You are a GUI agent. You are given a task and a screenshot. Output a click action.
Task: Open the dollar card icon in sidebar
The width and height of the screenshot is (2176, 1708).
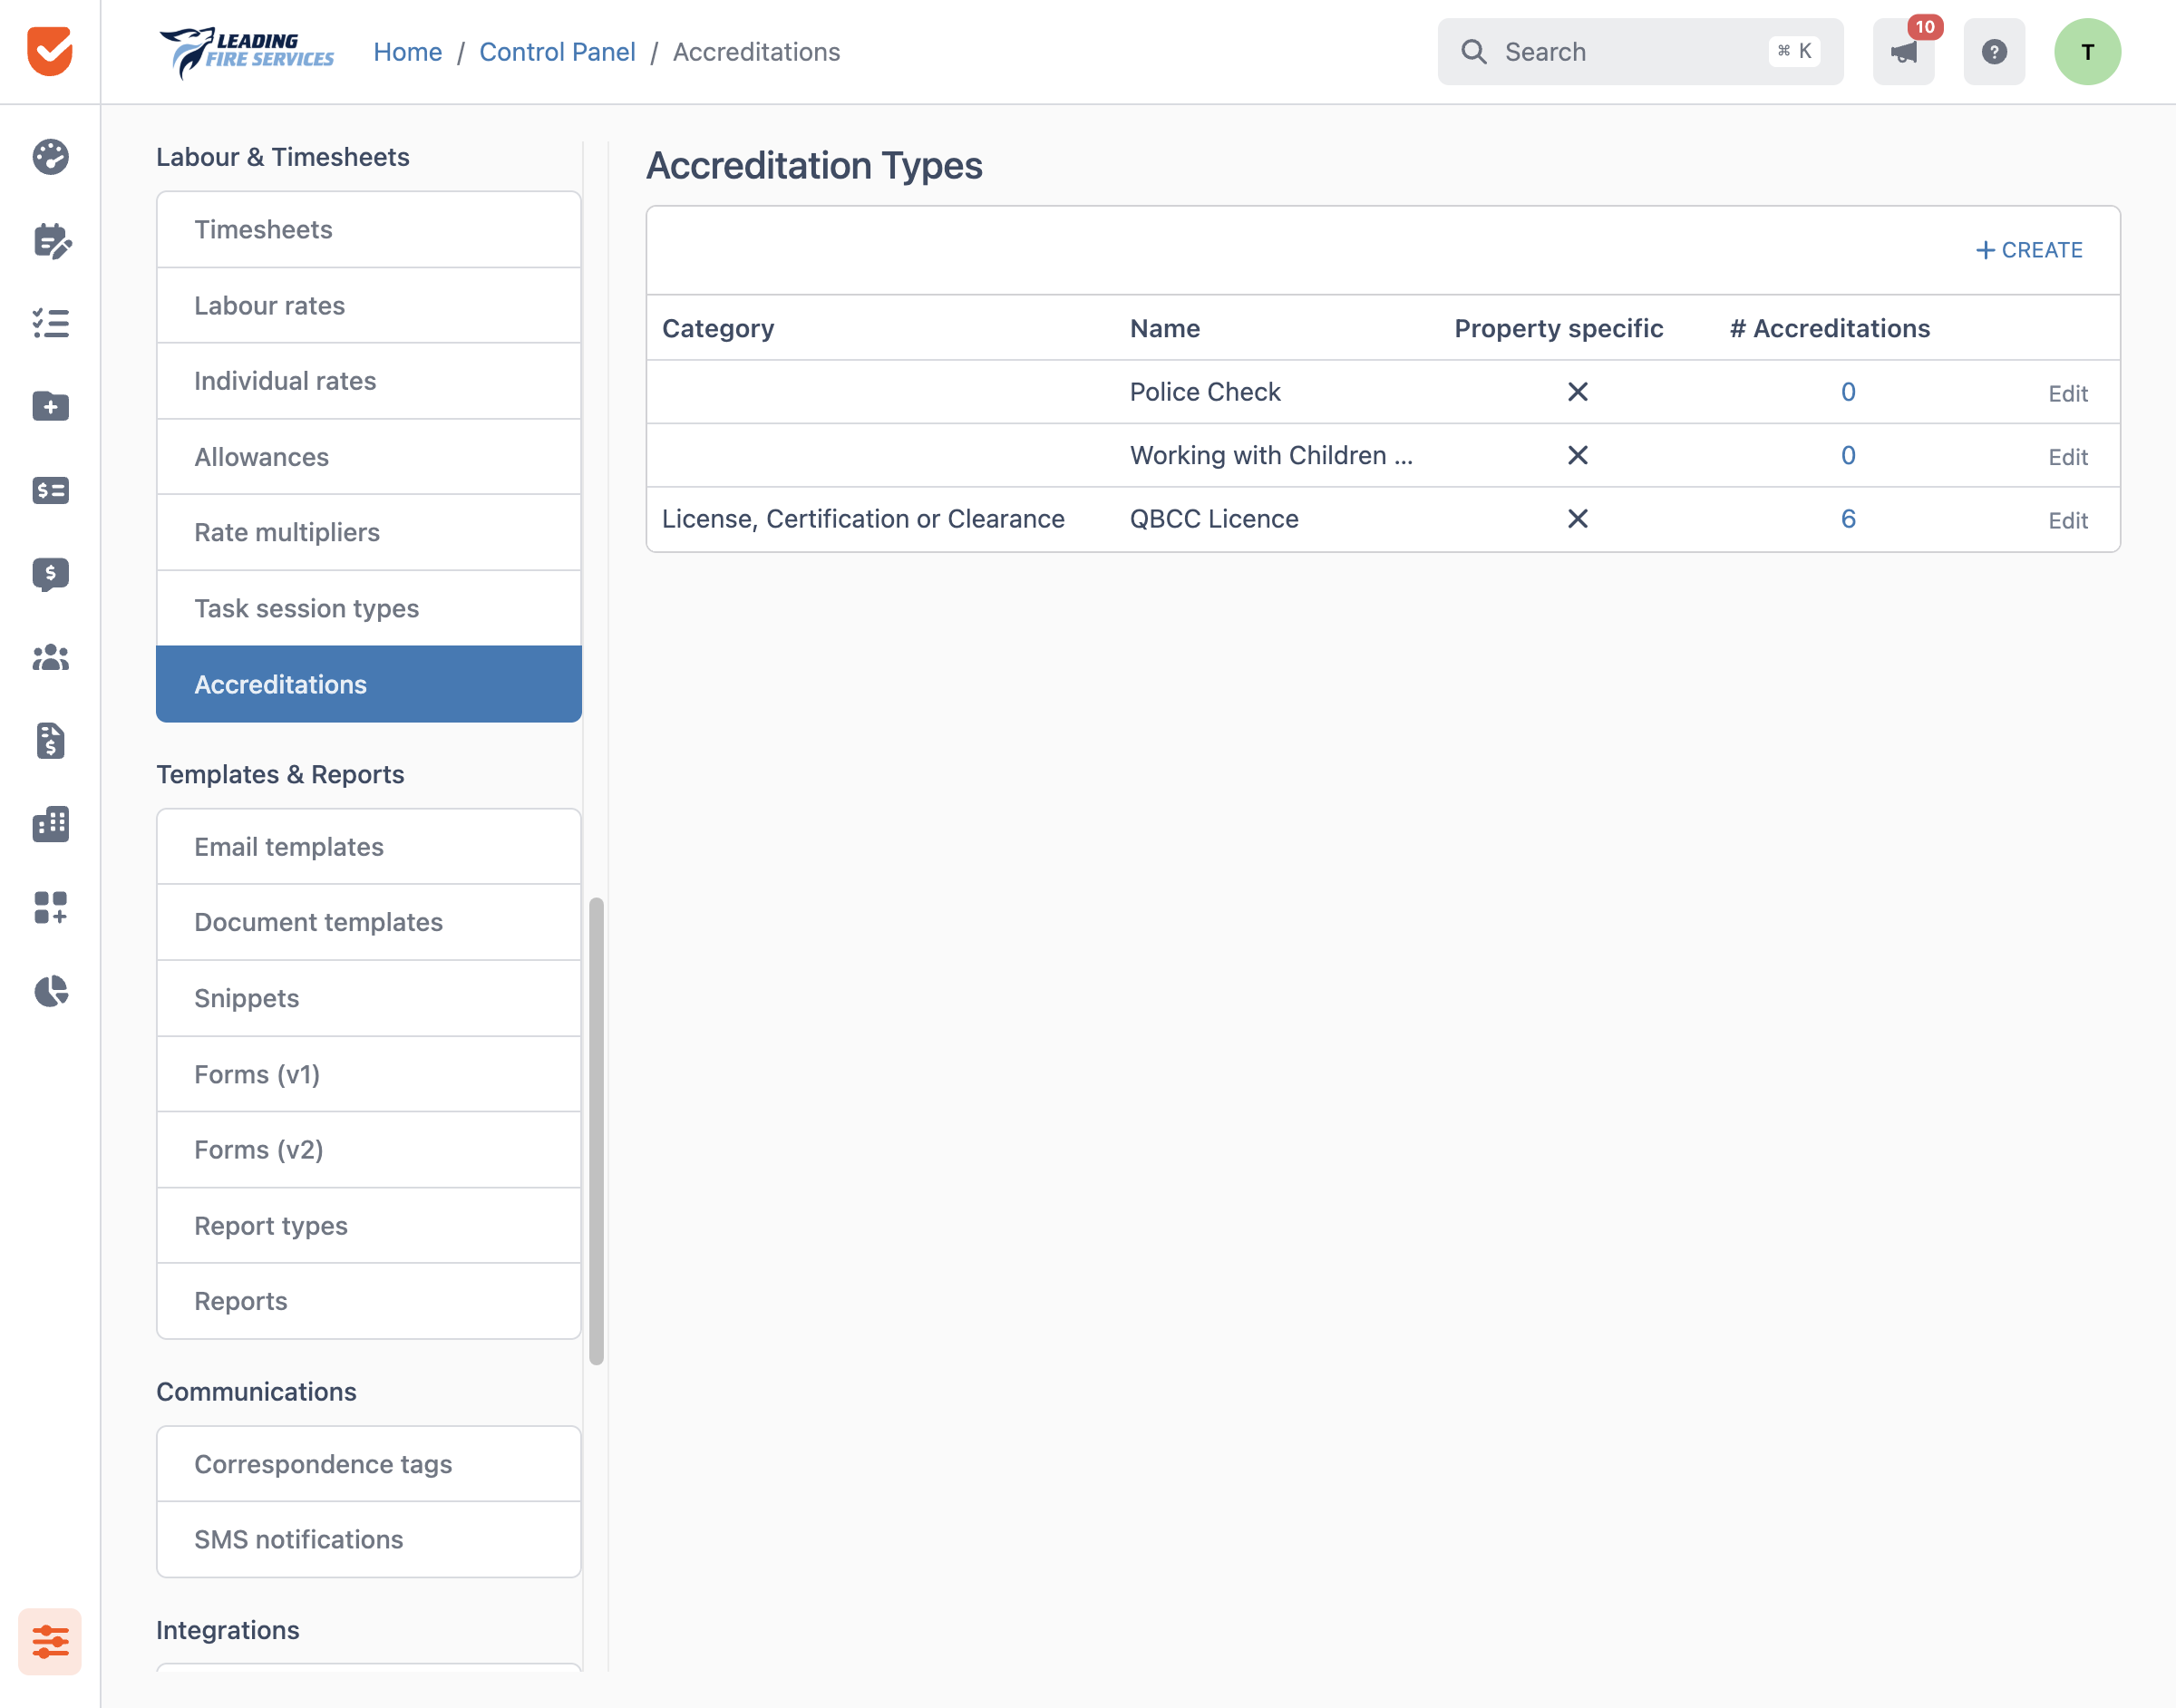(x=50, y=490)
